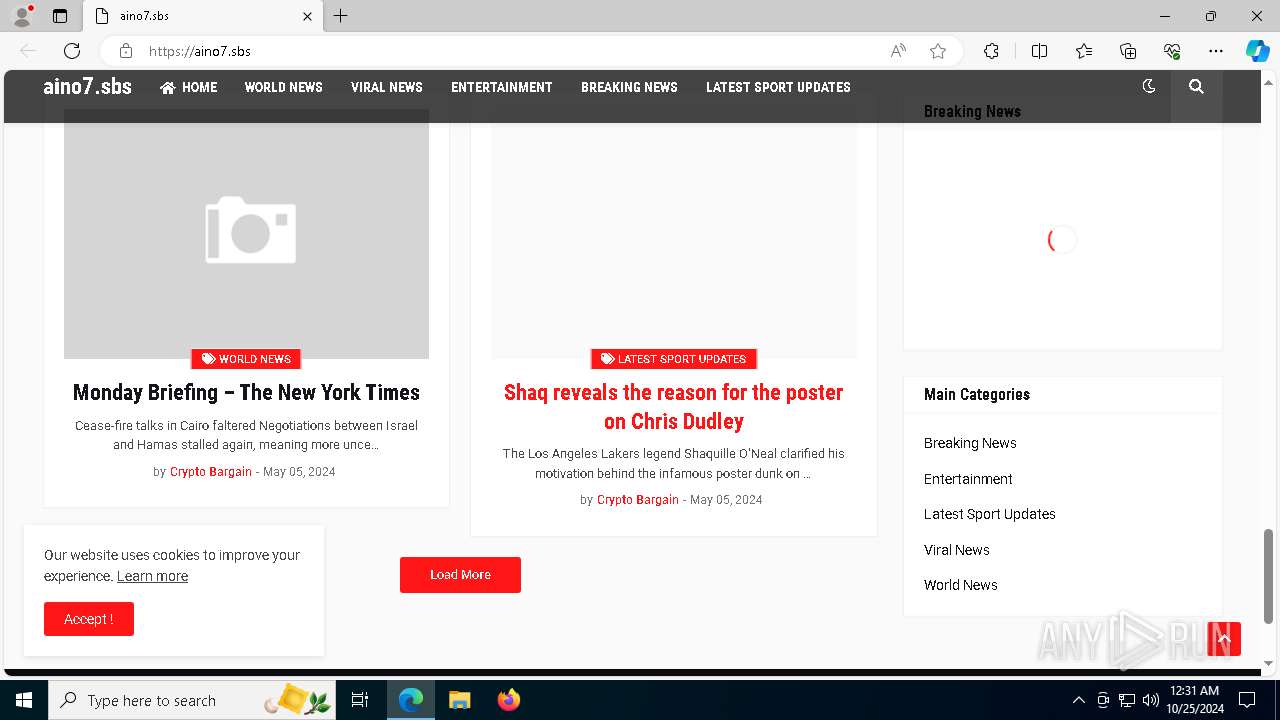Open Learn more cookie policy link
The image size is (1280, 720).
click(152, 576)
